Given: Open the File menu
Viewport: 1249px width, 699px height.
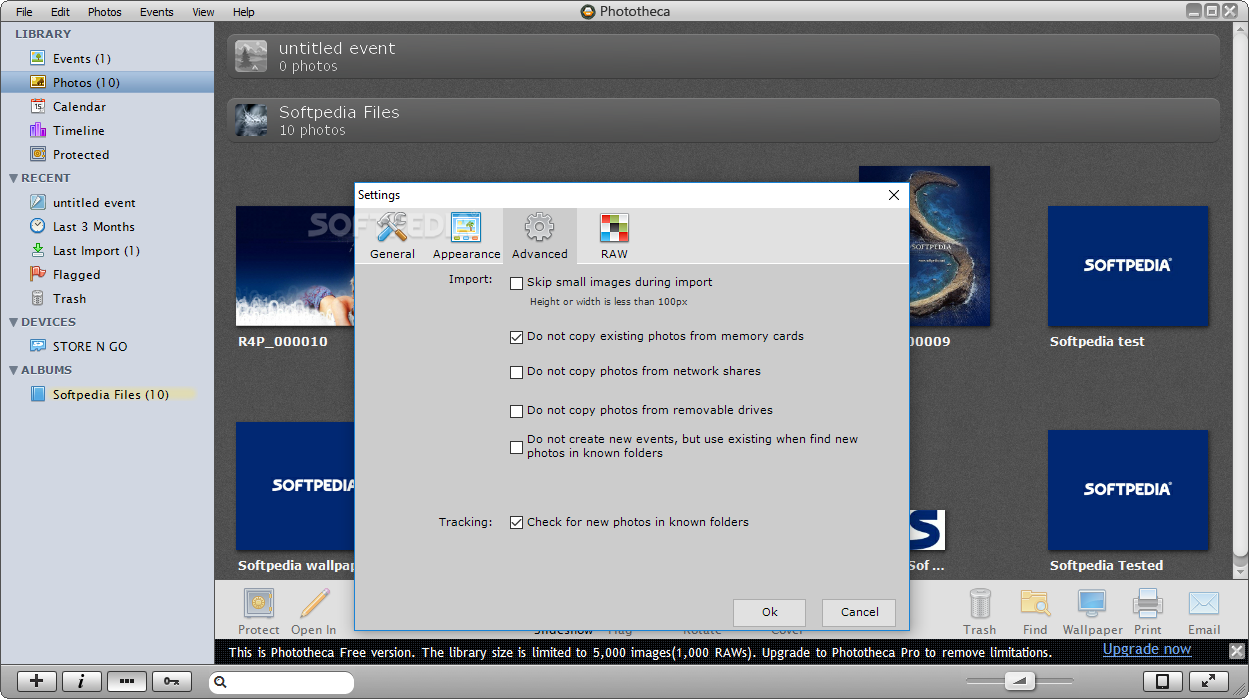Looking at the screenshot, I should pyautogui.click(x=24, y=12).
